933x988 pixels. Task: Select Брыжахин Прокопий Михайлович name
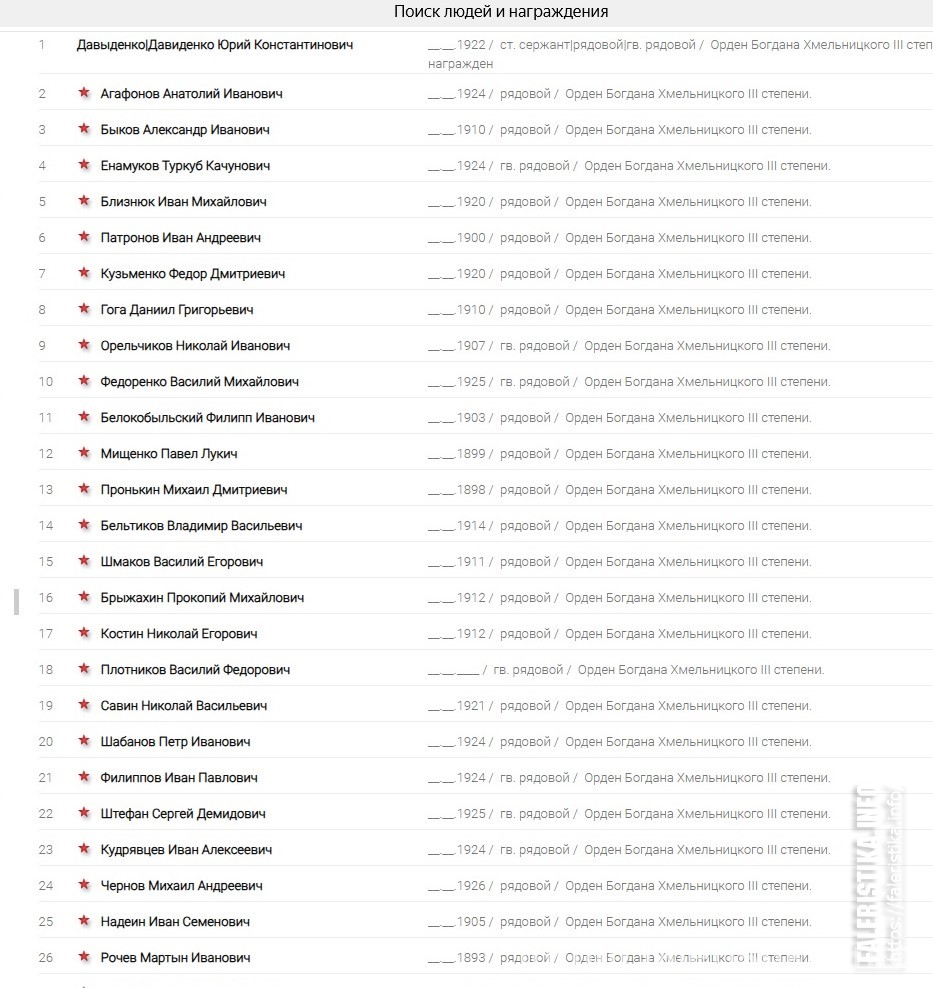point(202,598)
